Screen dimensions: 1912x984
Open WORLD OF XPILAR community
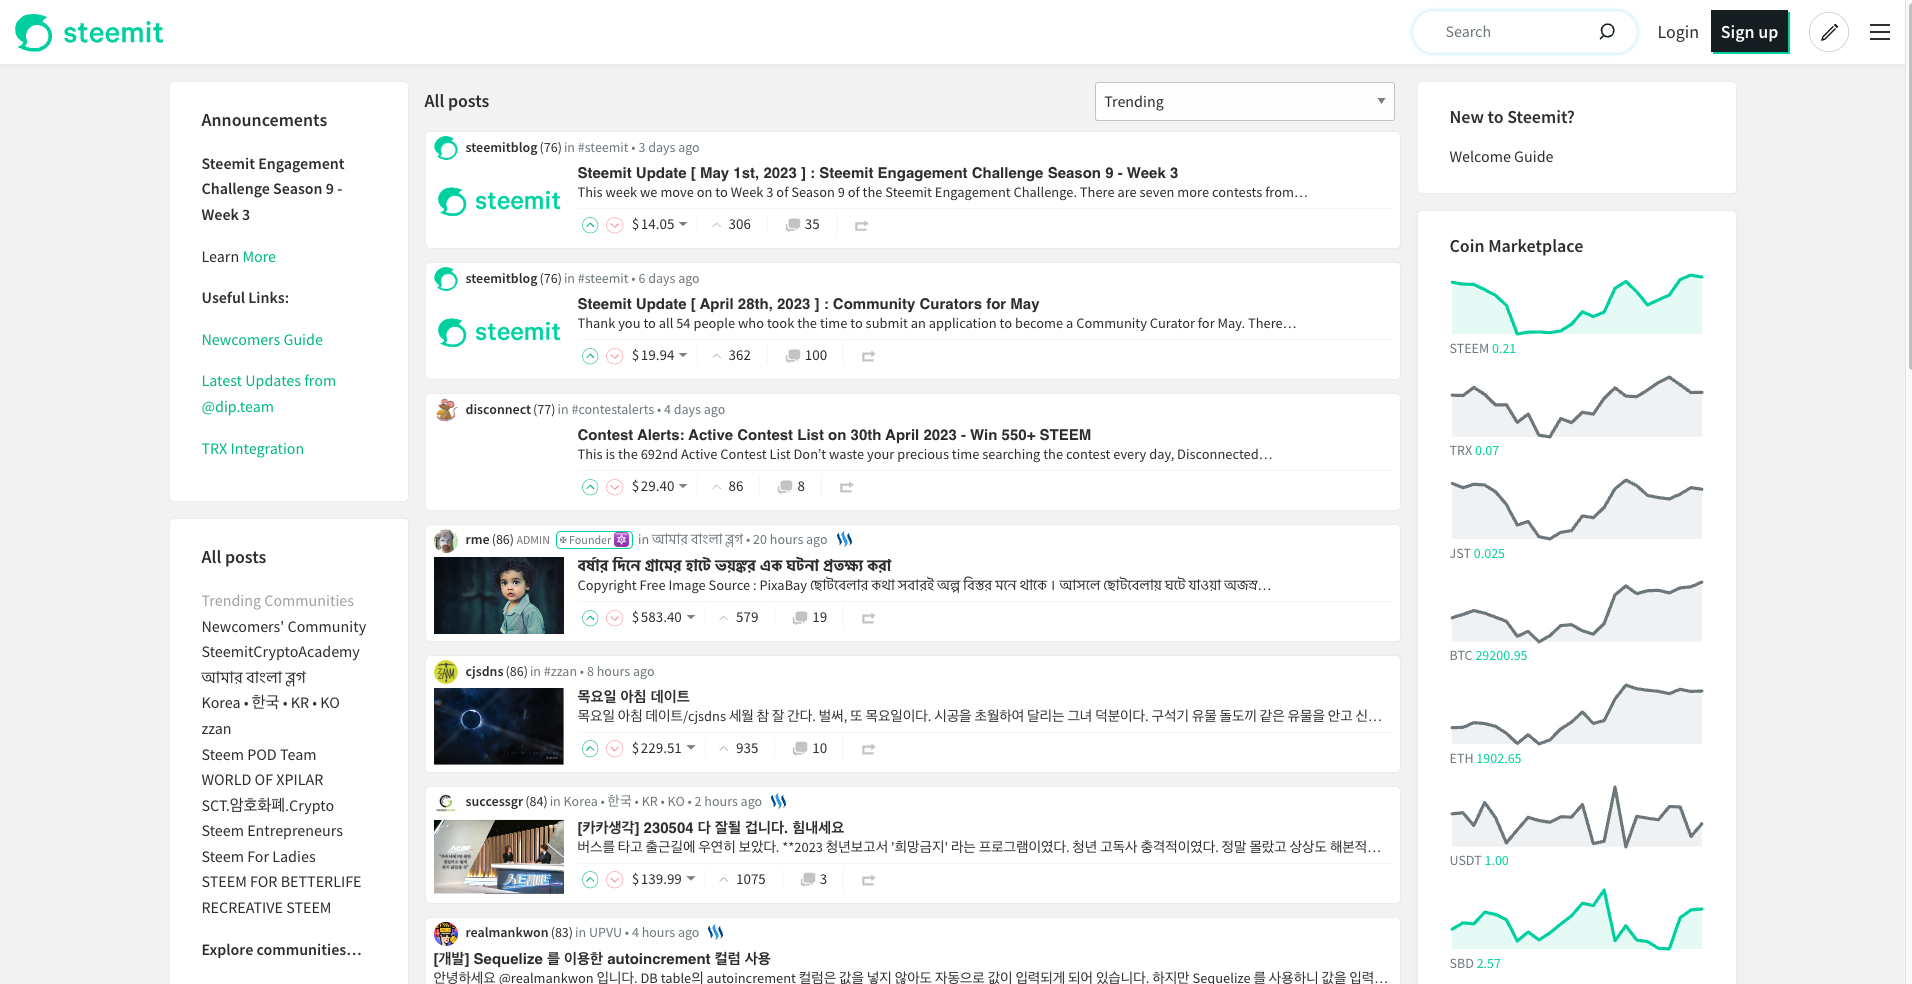click(x=263, y=780)
